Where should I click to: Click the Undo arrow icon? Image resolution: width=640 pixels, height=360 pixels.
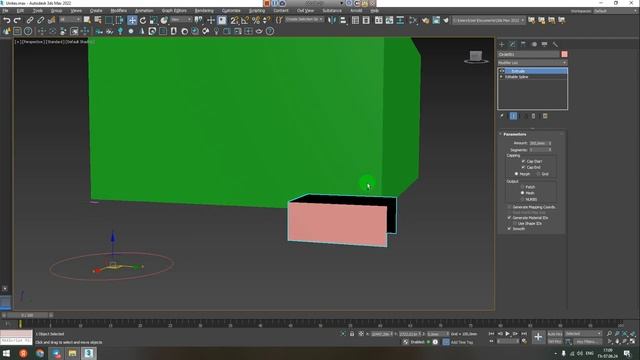(x=7, y=20)
